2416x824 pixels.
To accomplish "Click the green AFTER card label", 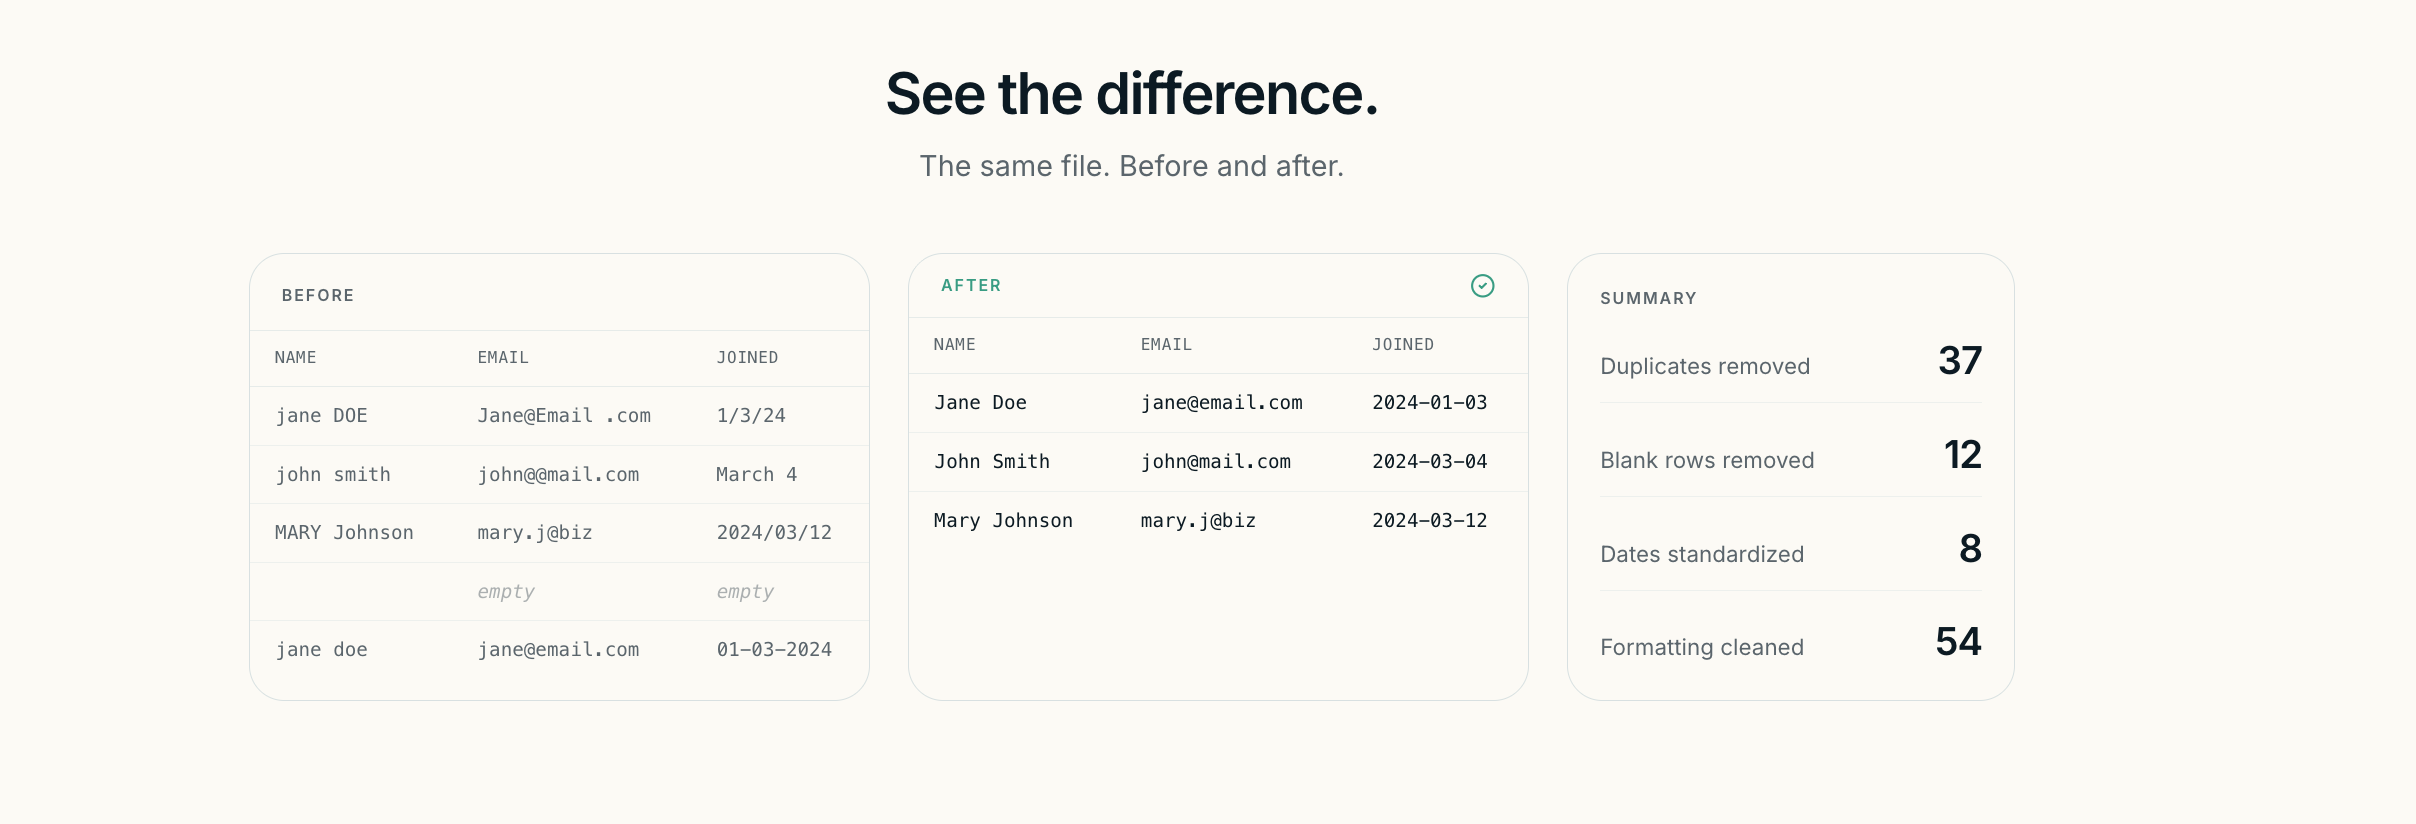I will pos(971,286).
